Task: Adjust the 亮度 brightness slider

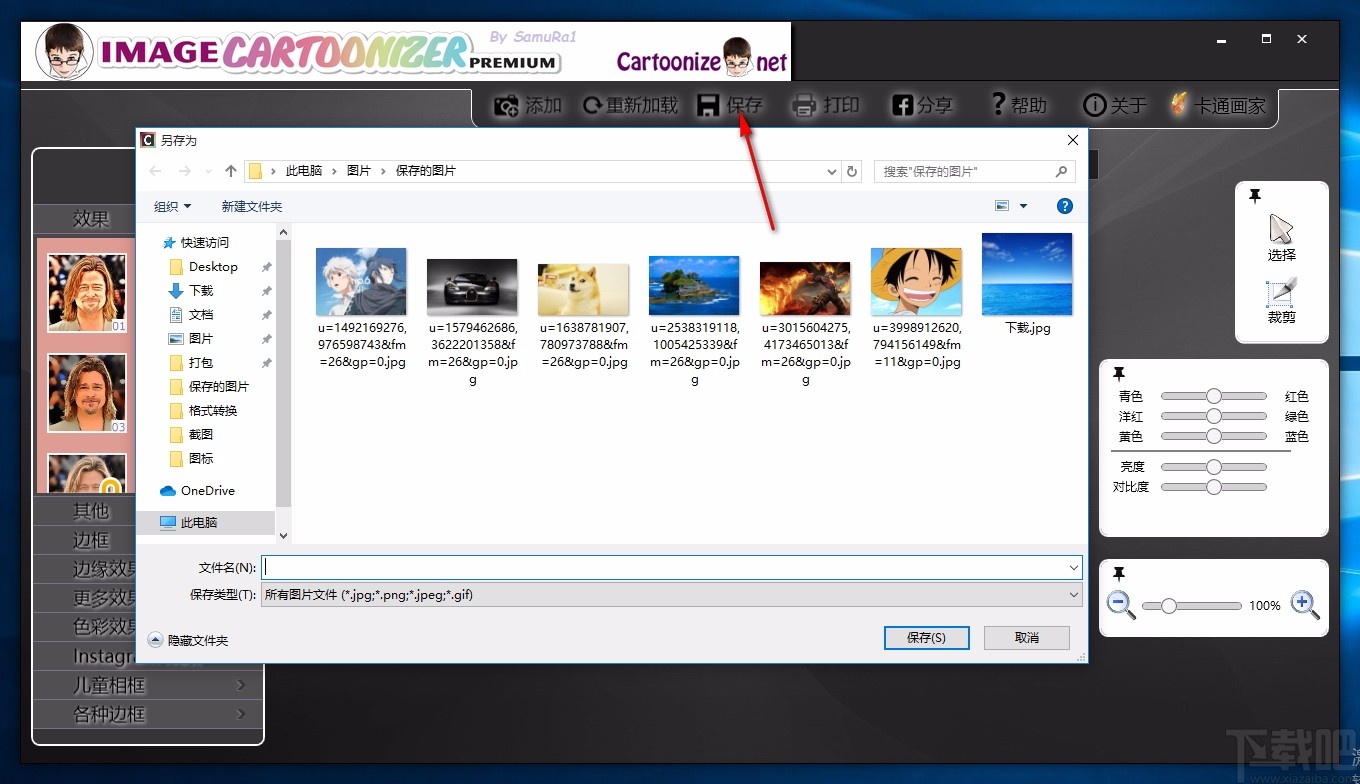Action: pyautogui.click(x=1214, y=467)
